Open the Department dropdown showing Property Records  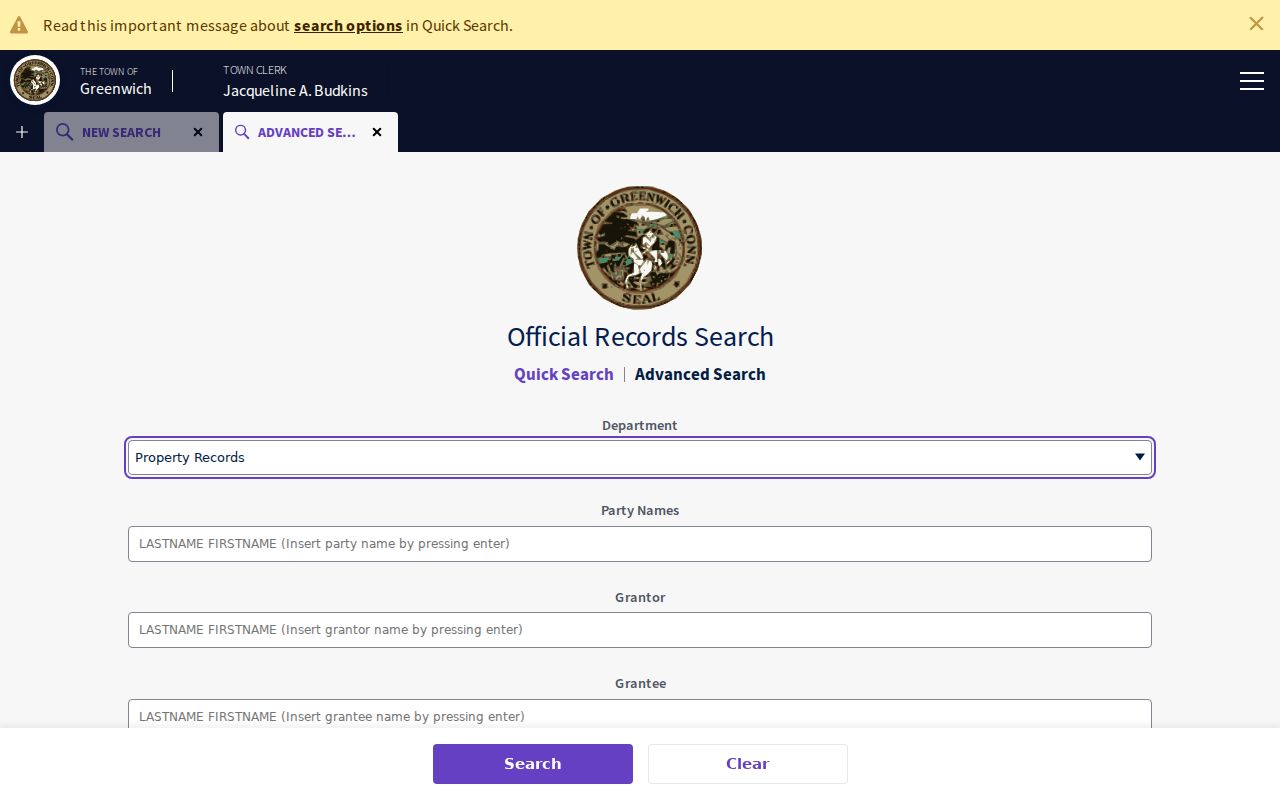click(x=640, y=457)
